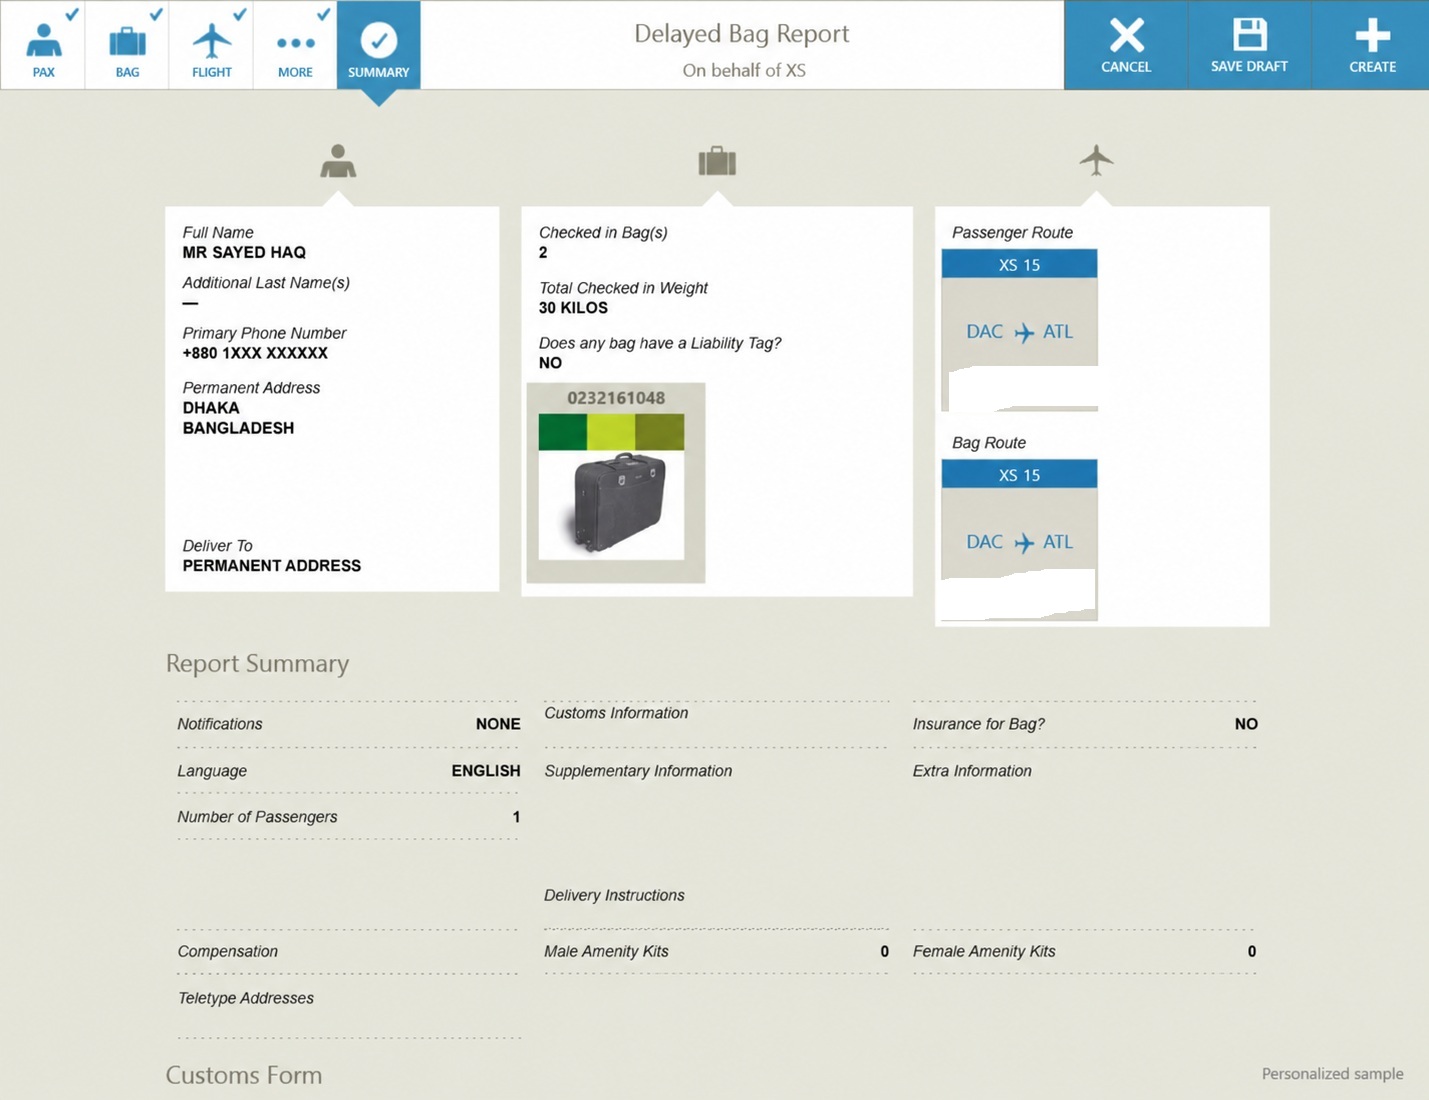Click the Female Amenity Kits count

tap(1252, 952)
